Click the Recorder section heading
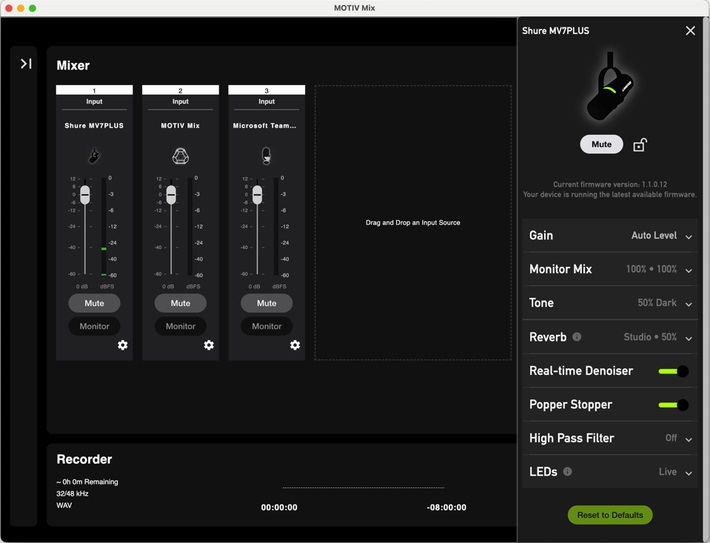710x543 pixels. coord(84,459)
